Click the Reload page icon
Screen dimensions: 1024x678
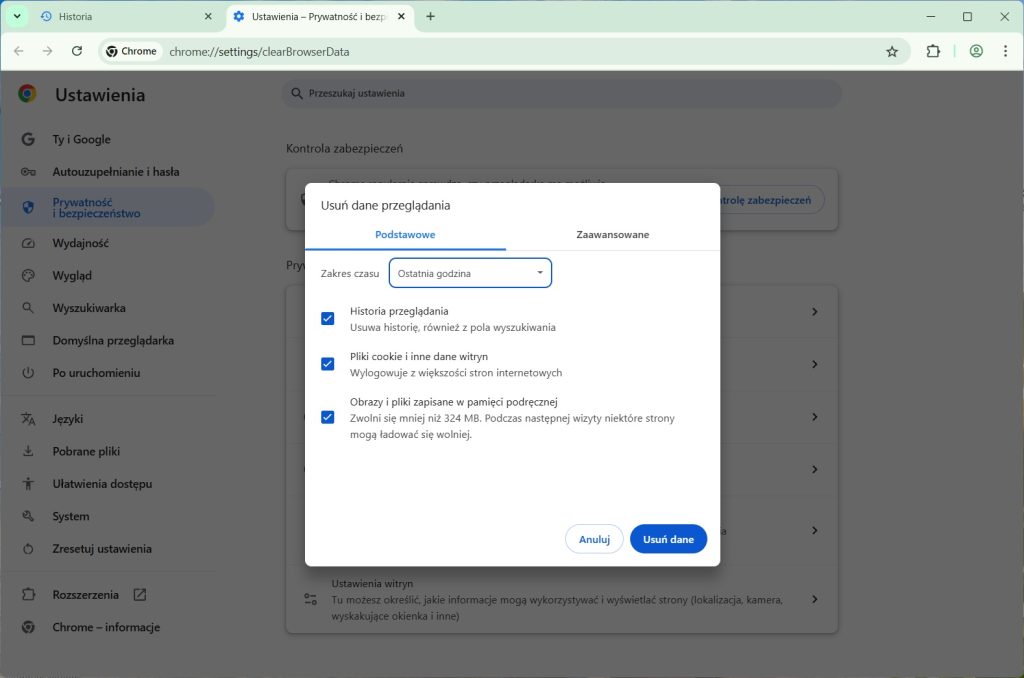(77, 51)
